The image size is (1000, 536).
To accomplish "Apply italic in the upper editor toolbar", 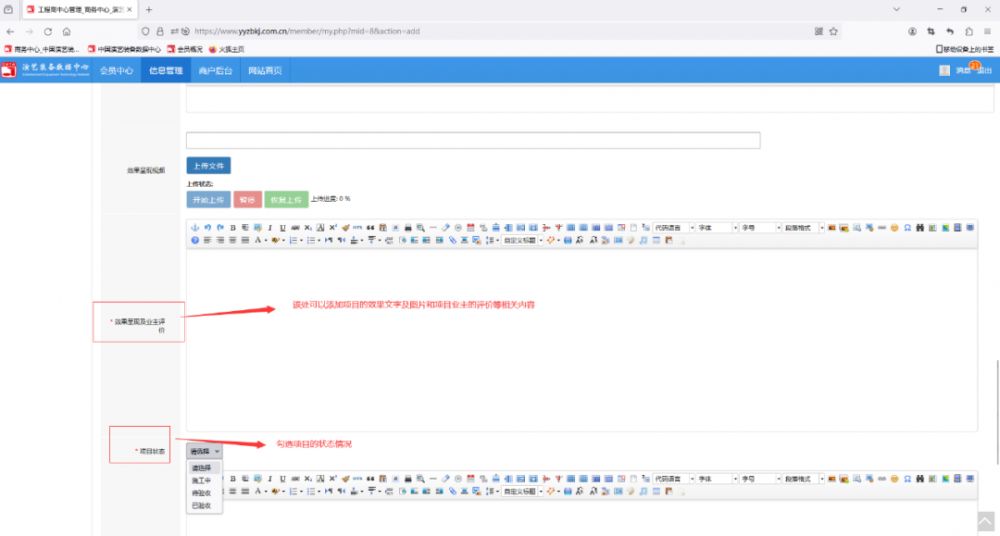I will coord(269,228).
